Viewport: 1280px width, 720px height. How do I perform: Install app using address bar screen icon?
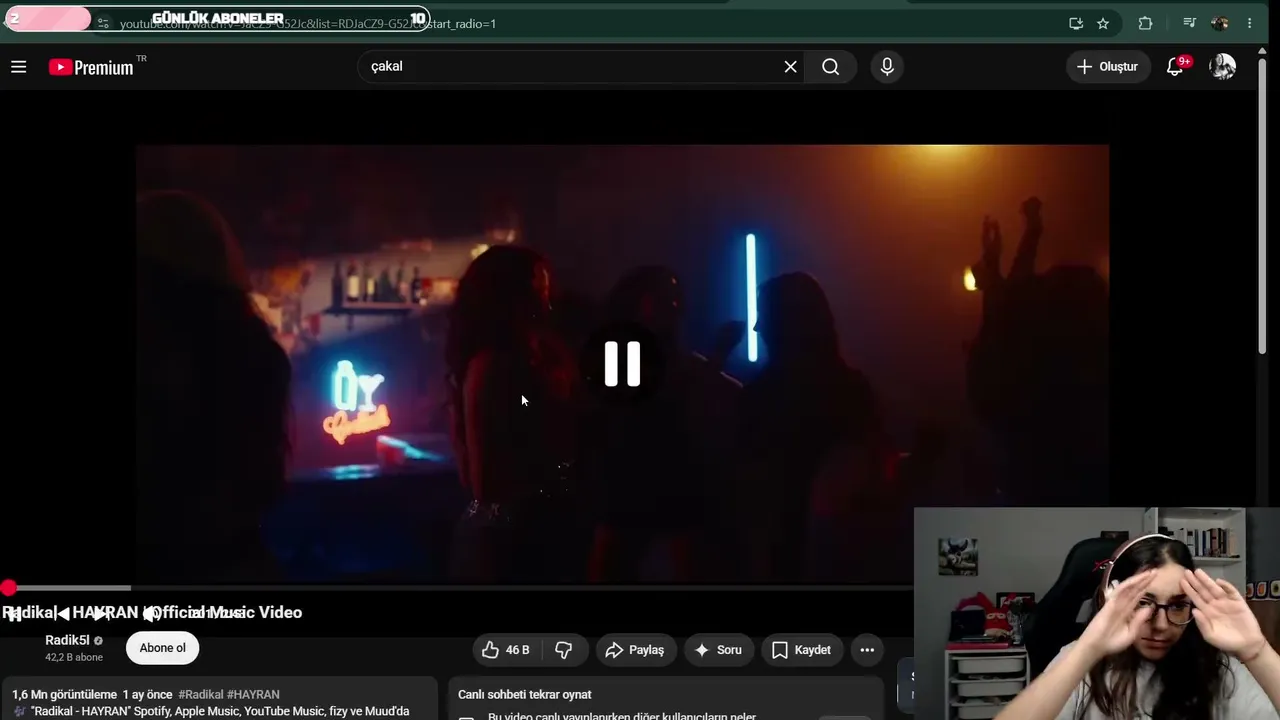tap(1076, 23)
